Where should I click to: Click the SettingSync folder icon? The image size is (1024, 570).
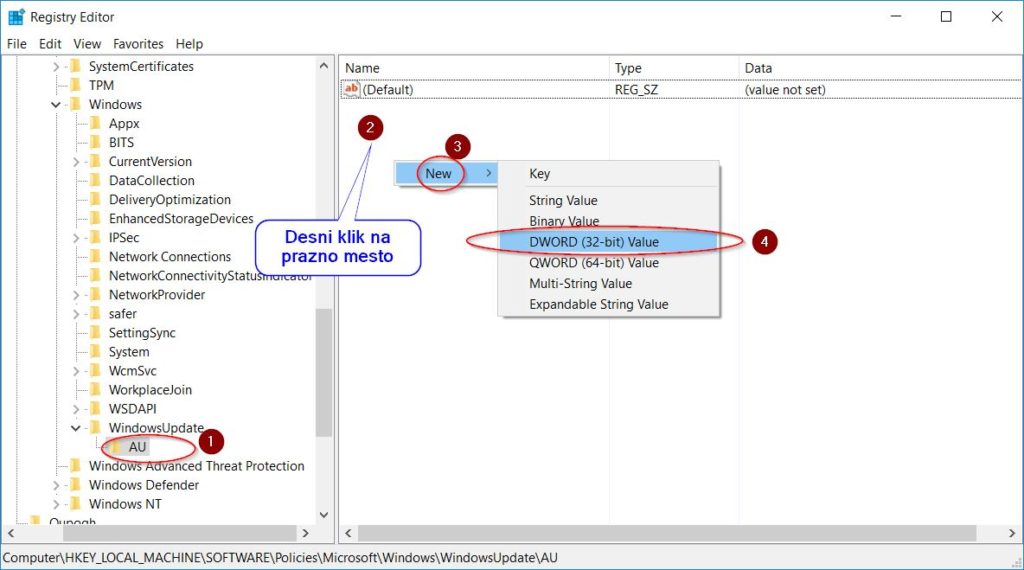[x=96, y=333]
